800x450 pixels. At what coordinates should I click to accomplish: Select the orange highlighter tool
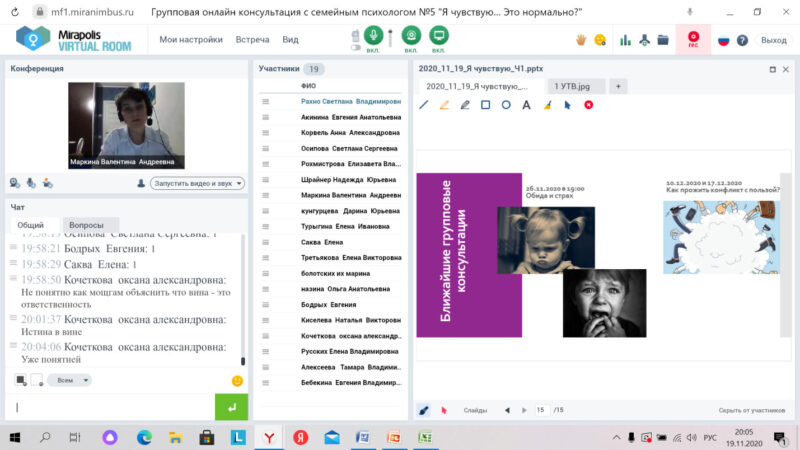point(444,105)
